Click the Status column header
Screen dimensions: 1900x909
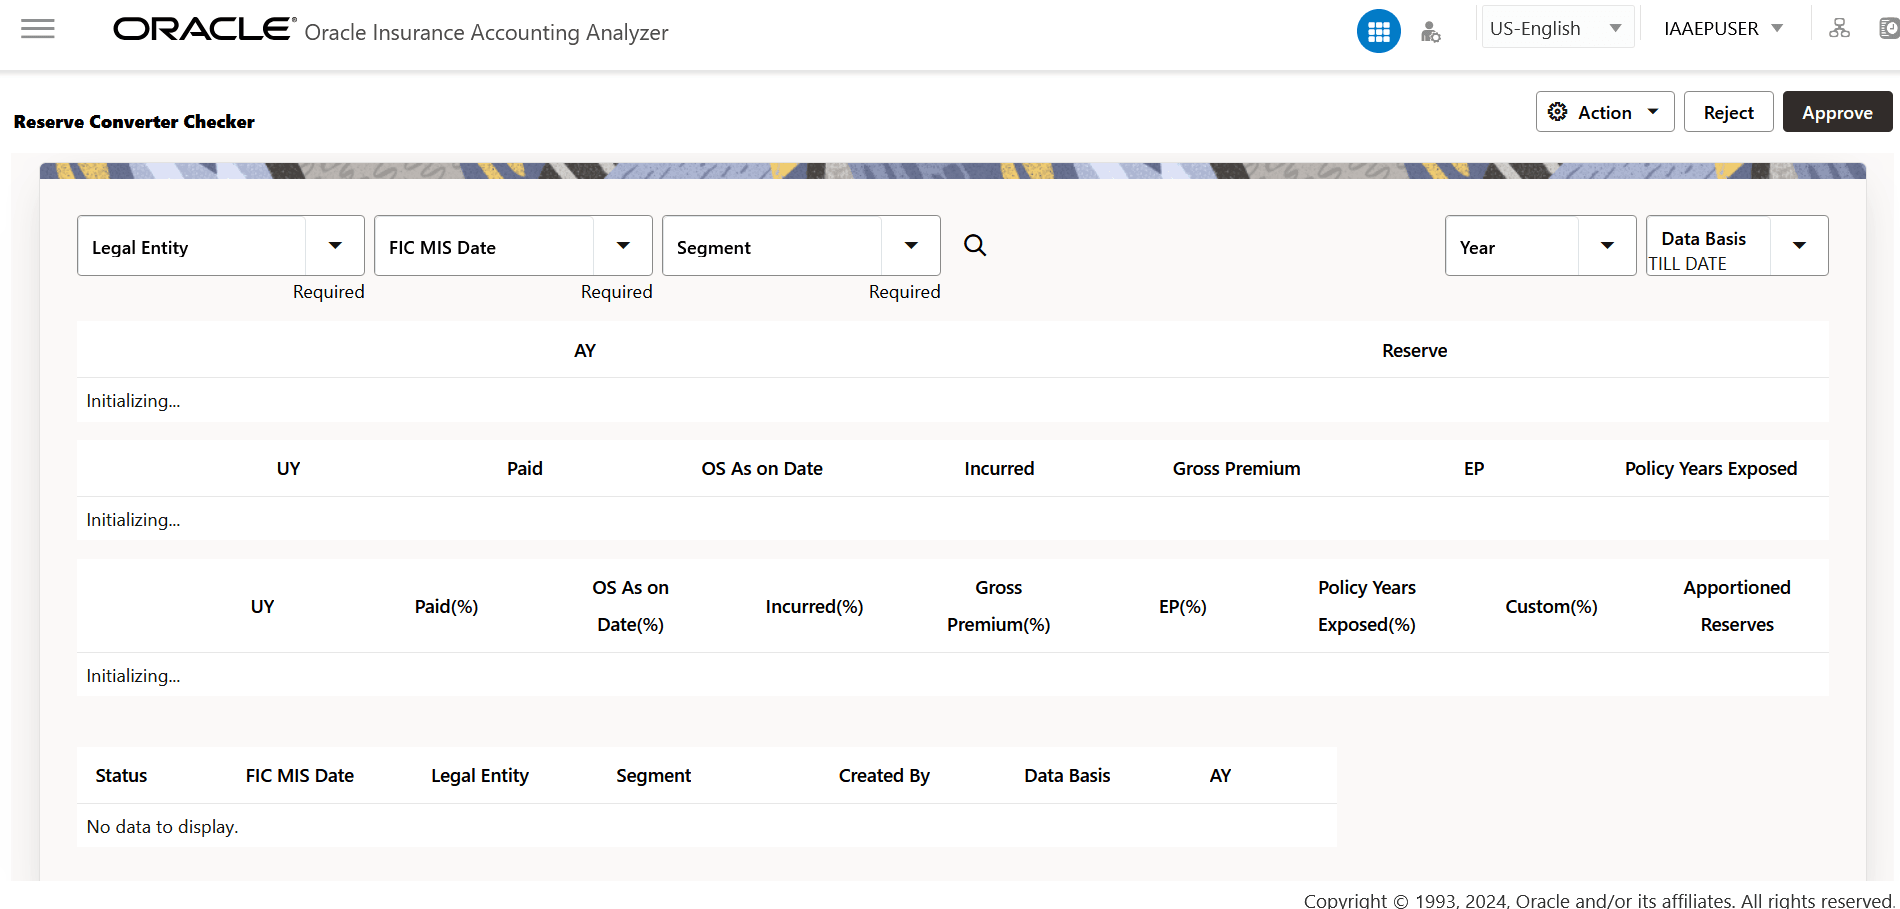pyautogui.click(x=121, y=774)
